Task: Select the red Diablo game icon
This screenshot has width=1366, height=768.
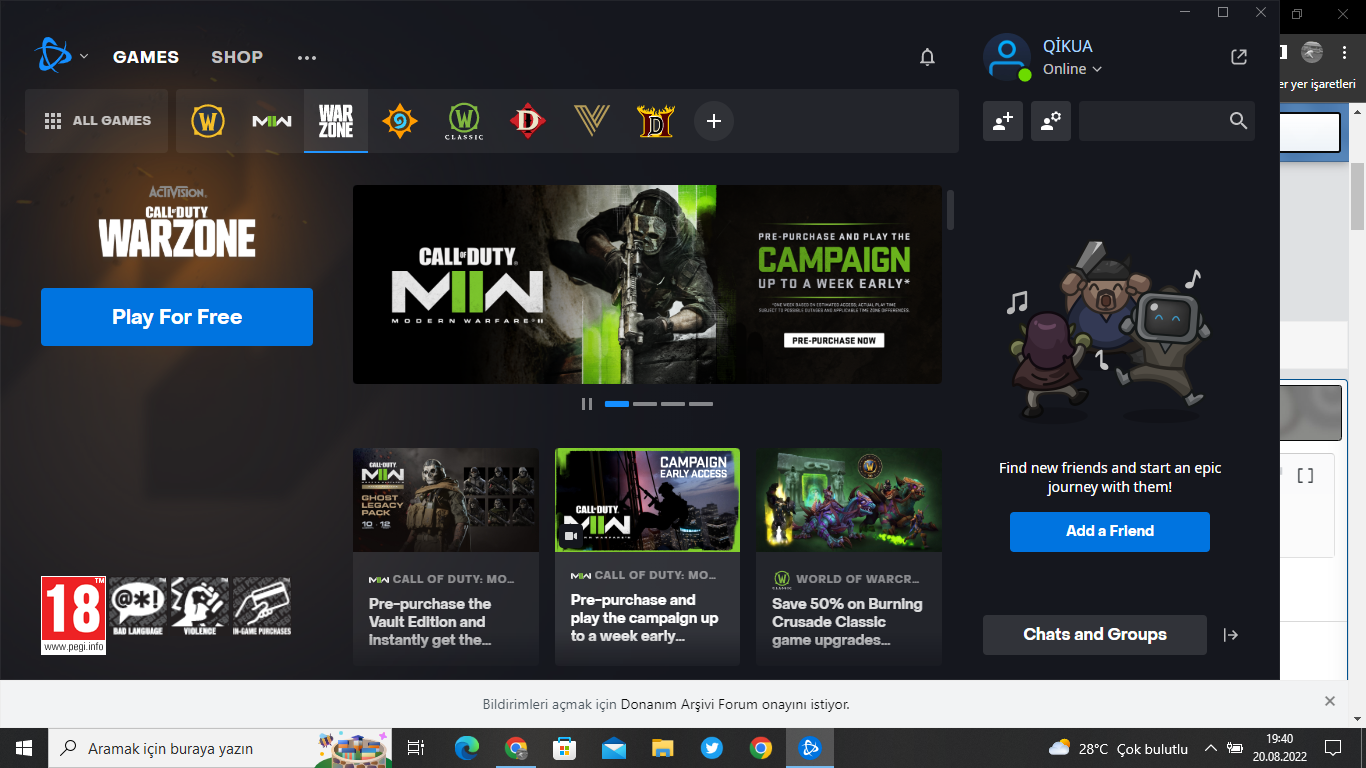Action: tap(527, 121)
